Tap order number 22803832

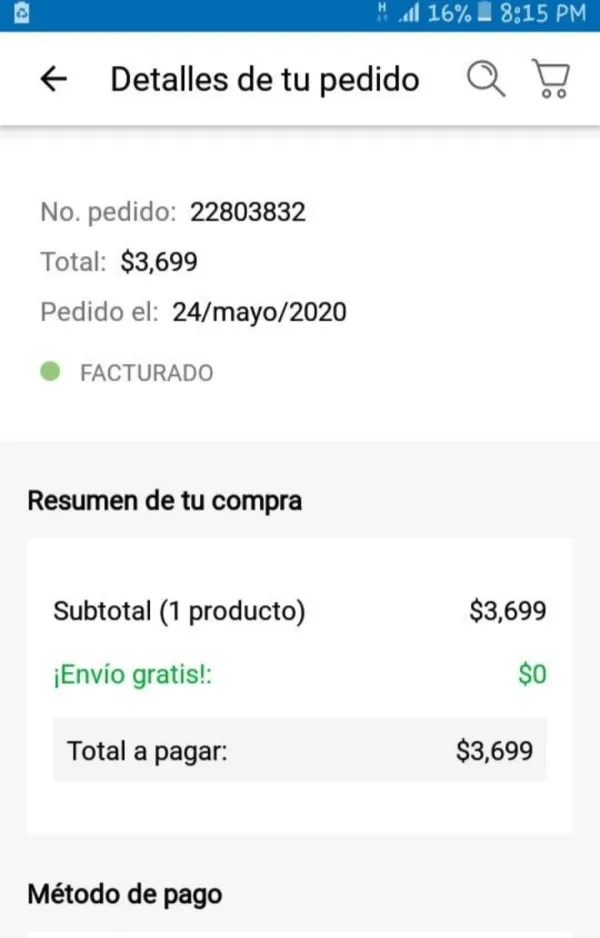point(248,212)
